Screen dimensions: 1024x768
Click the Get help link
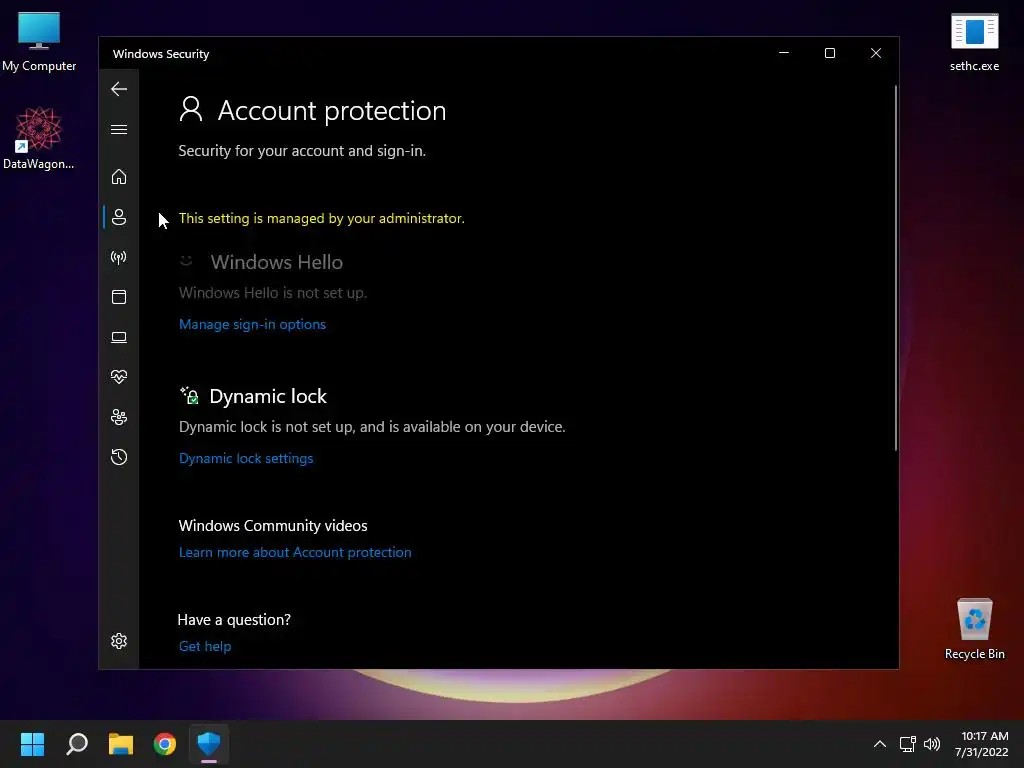[205, 646]
